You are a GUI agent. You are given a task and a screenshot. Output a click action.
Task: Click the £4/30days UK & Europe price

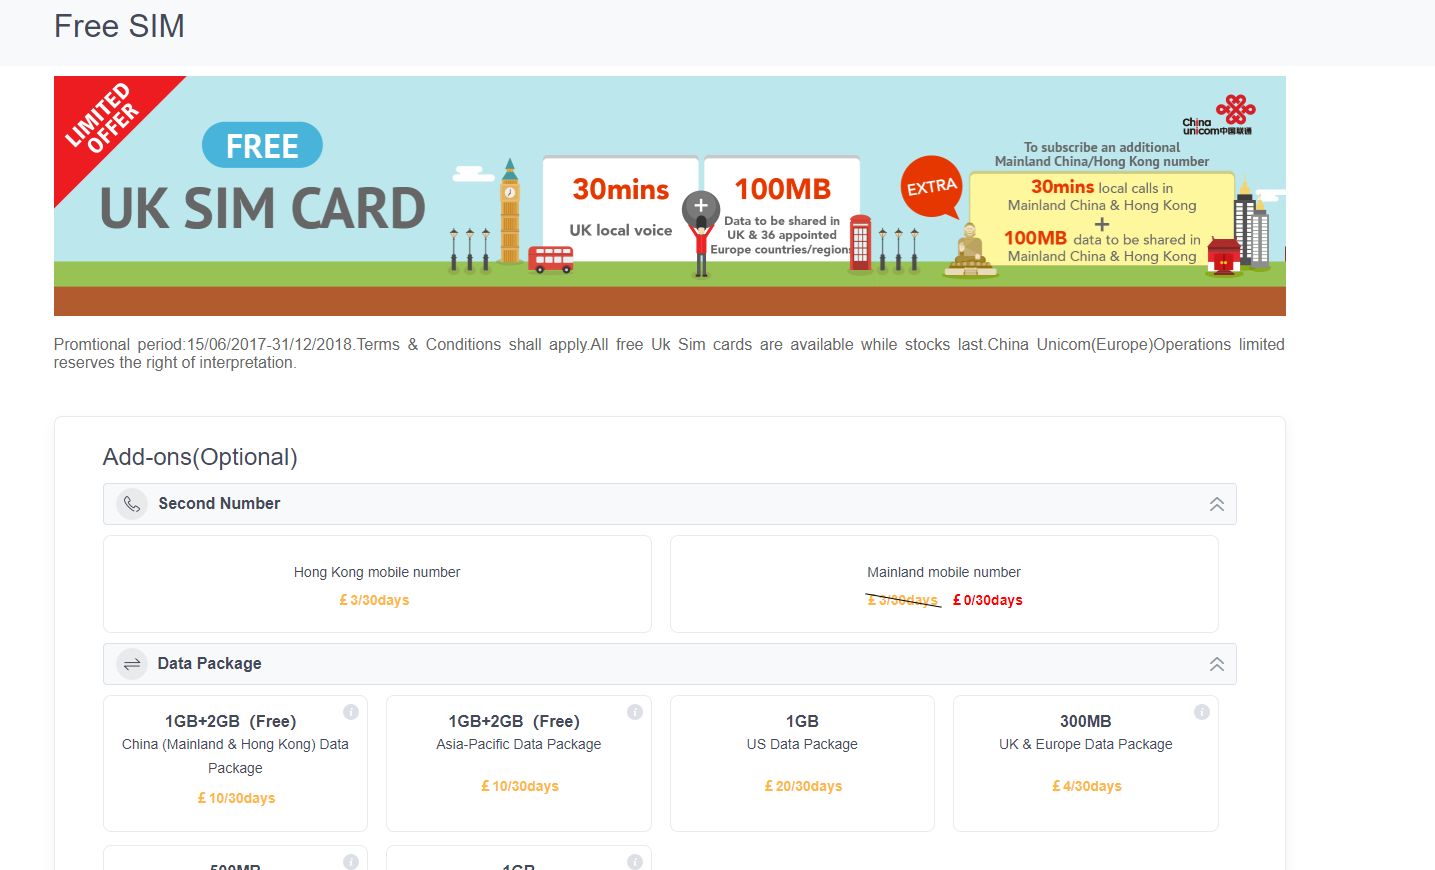click(1087, 786)
